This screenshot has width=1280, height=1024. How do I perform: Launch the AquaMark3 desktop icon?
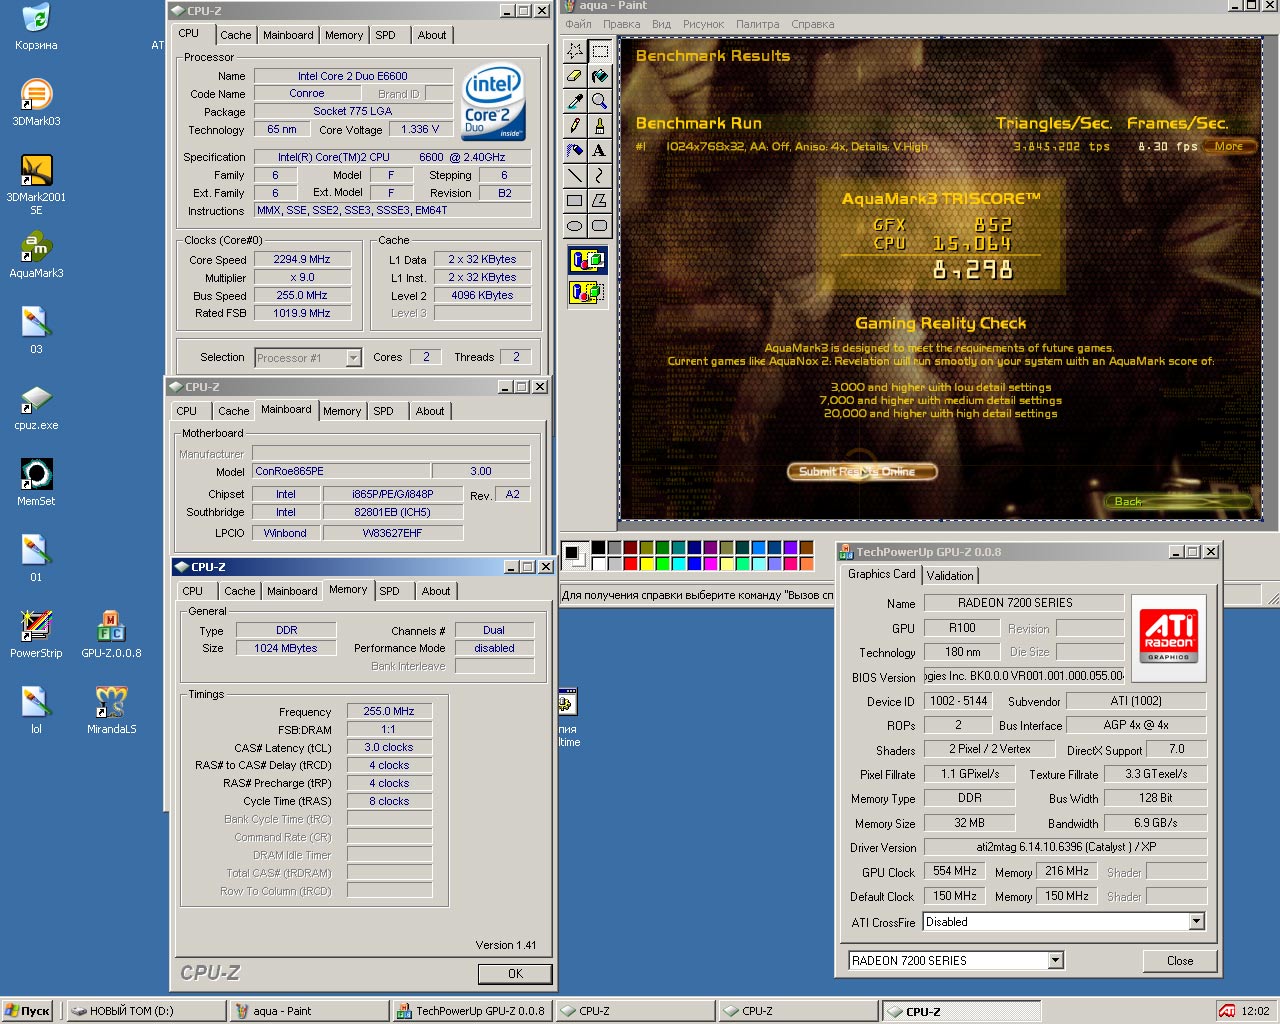tap(36, 255)
